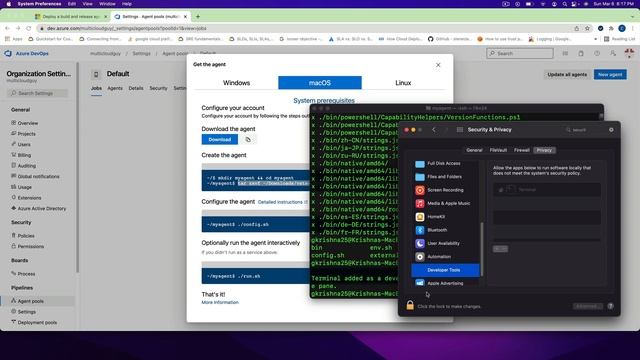Viewport: 640px width, 360px height.
Task: Open the Azure DevOps marketplace bag icon
Action: click(x=581, y=53)
